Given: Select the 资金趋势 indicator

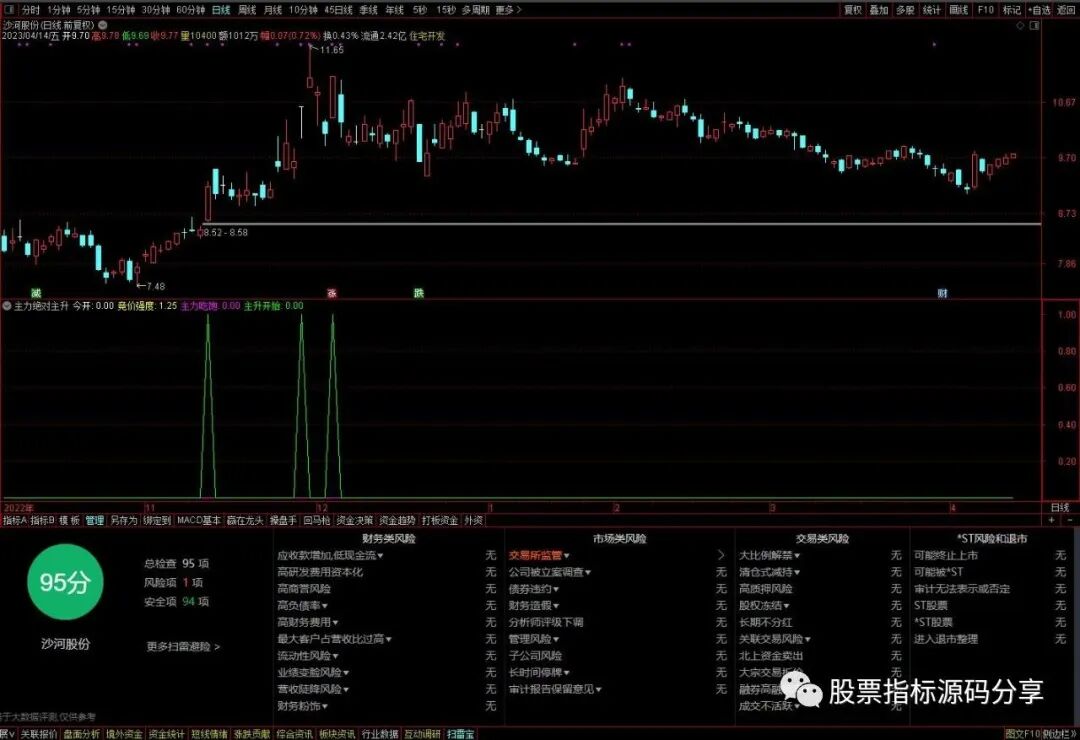Looking at the screenshot, I should [x=397, y=521].
